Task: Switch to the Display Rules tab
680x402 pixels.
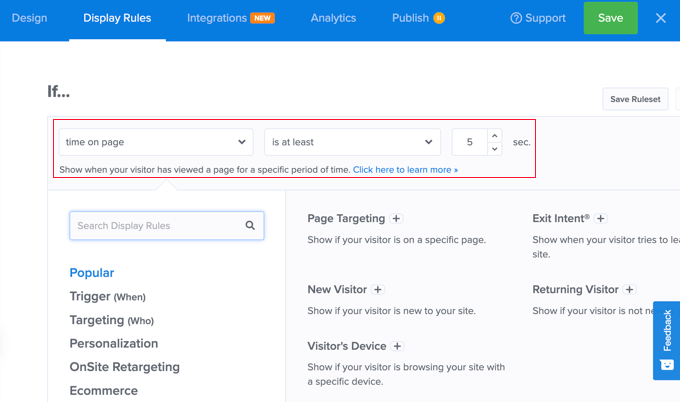Action: pos(117,18)
